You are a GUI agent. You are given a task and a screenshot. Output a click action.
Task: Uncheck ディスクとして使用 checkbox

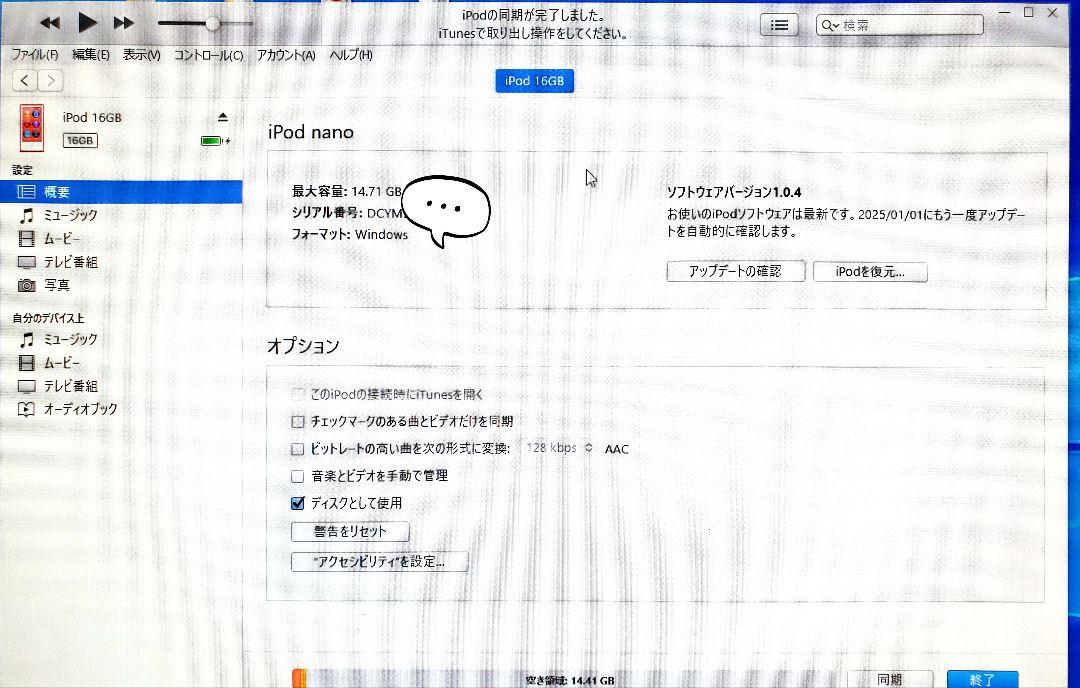click(x=298, y=503)
